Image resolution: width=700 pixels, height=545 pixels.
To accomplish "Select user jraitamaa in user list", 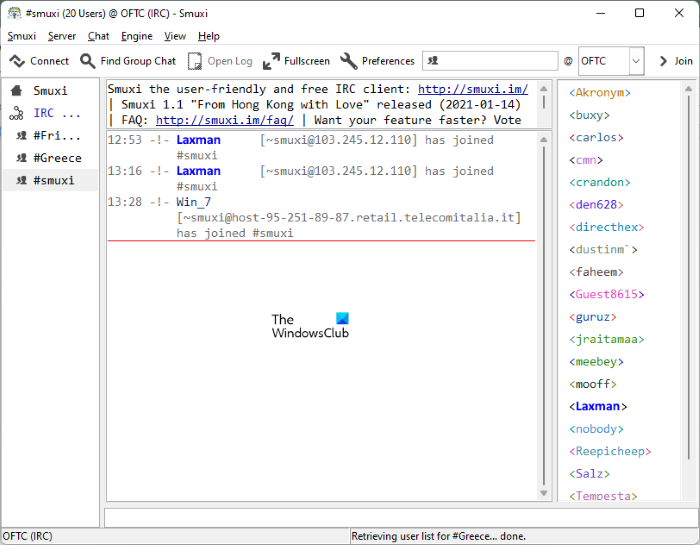I will click(x=607, y=339).
